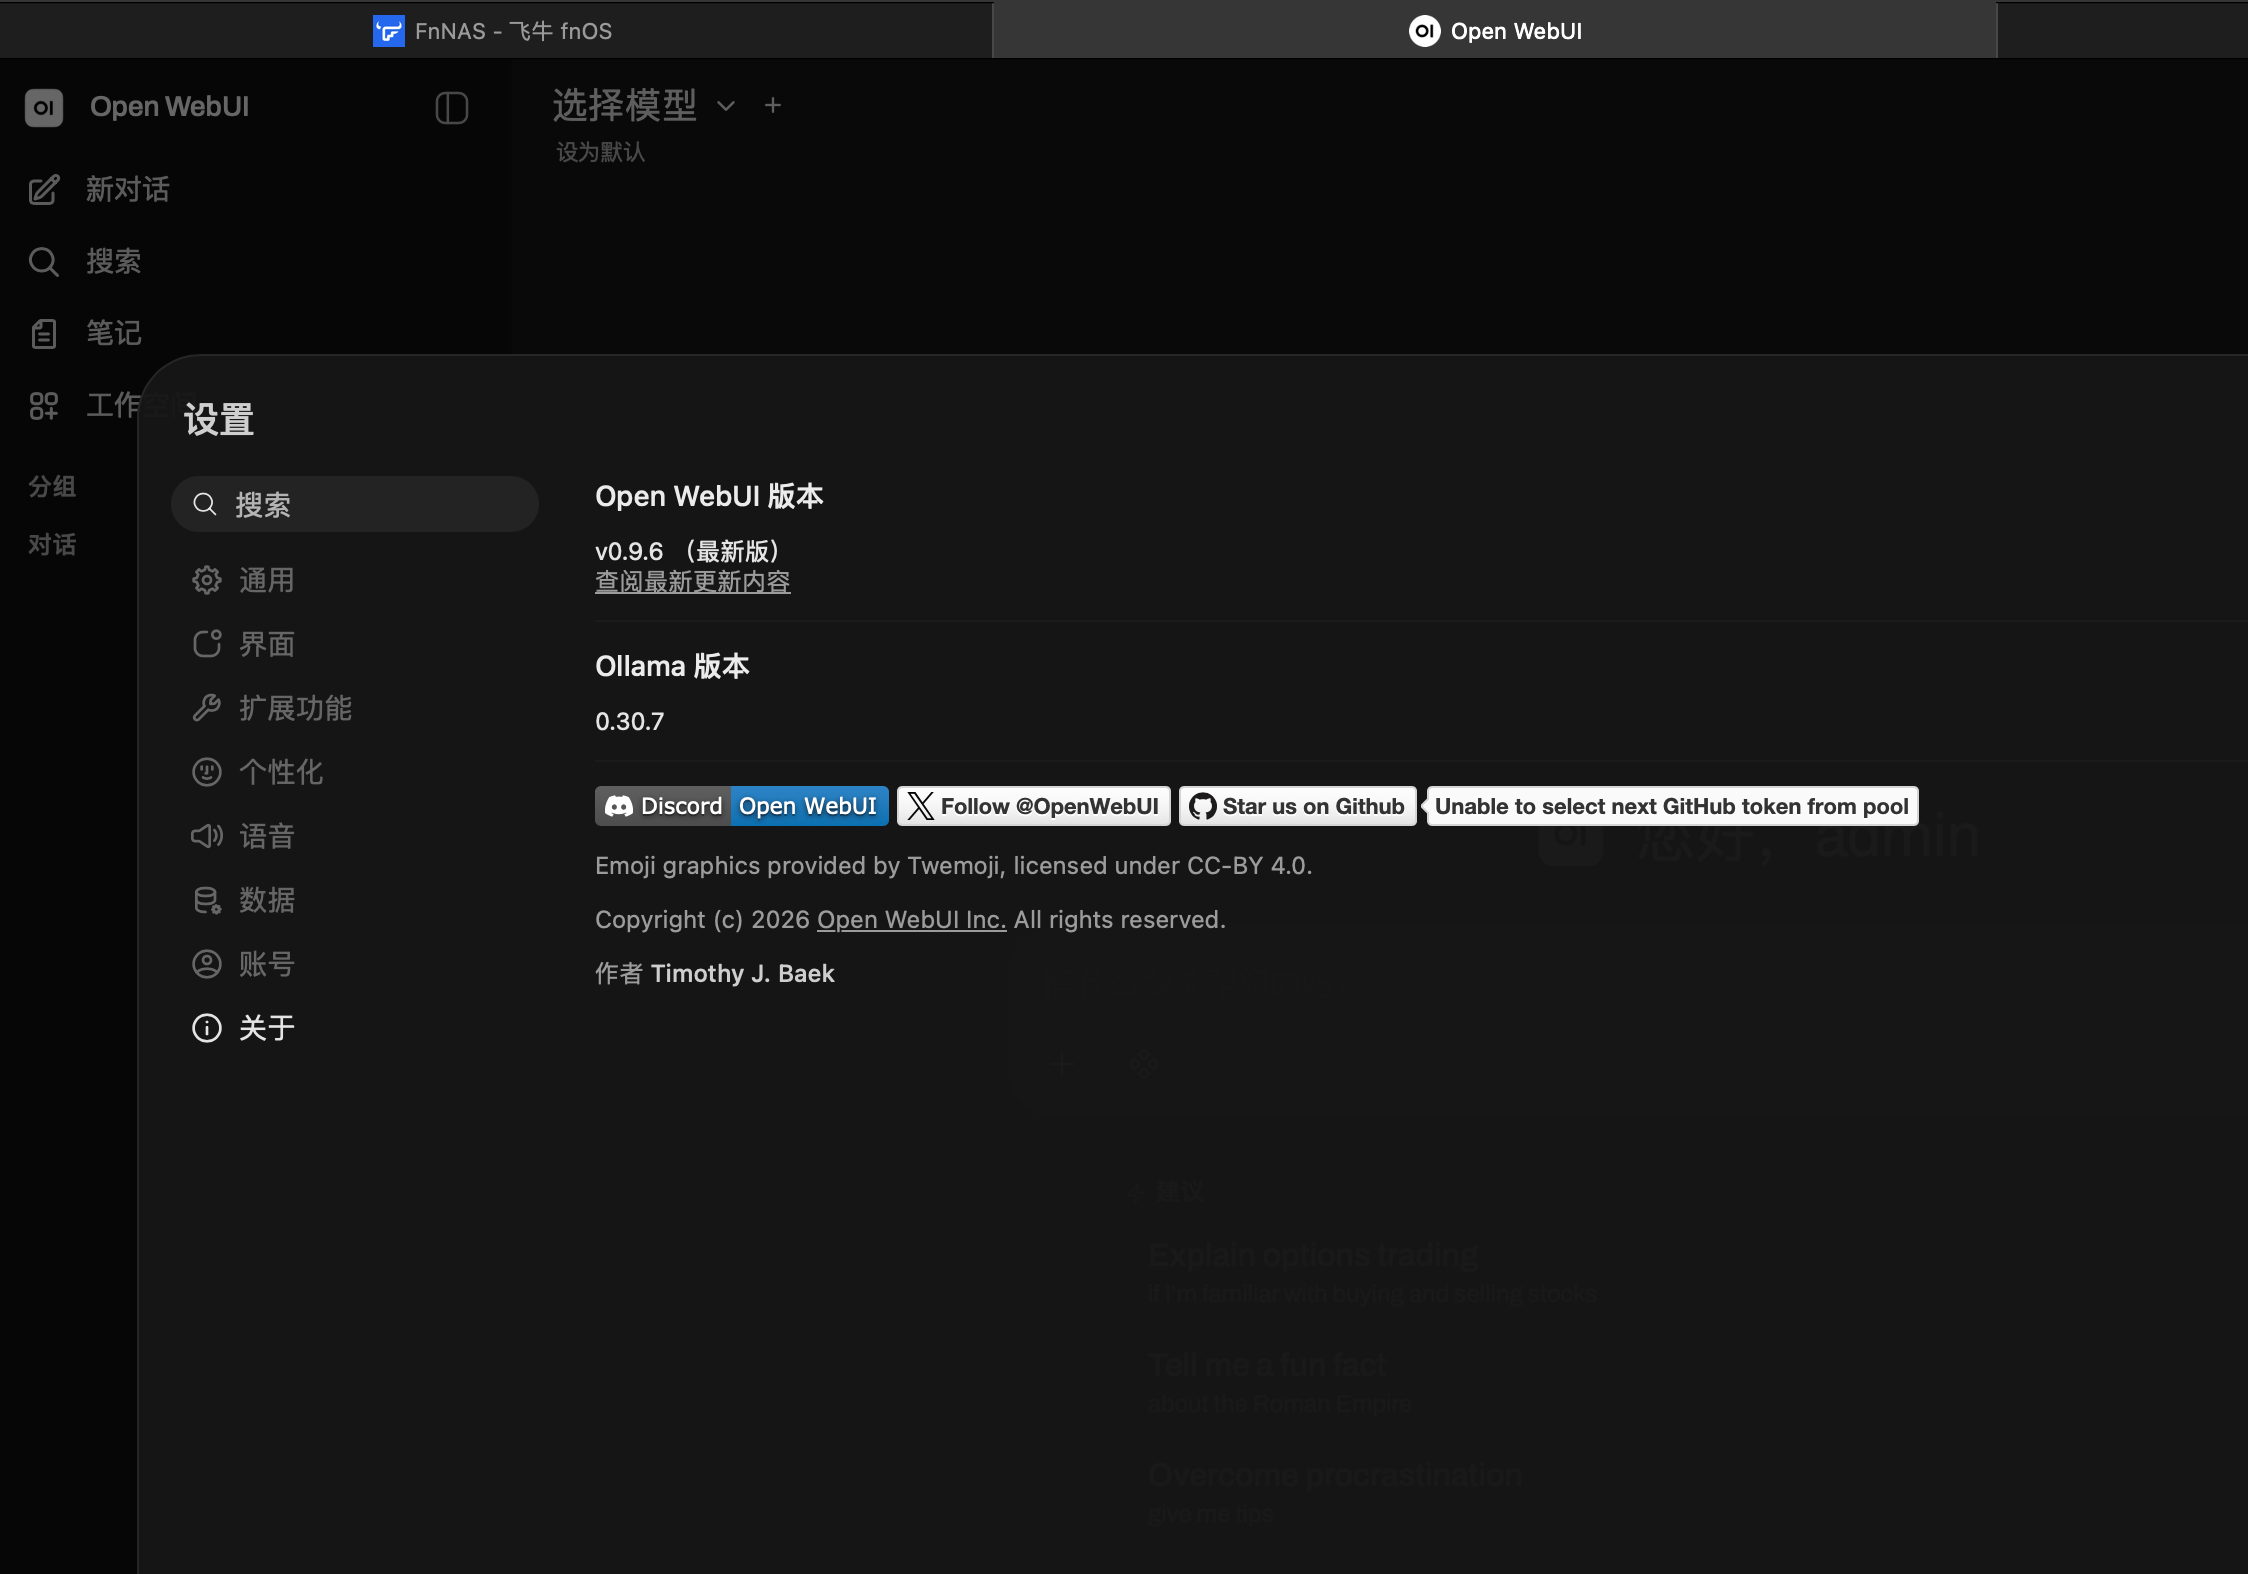Click the interface icon beside 界面
2248x1574 pixels.
(x=207, y=644)
